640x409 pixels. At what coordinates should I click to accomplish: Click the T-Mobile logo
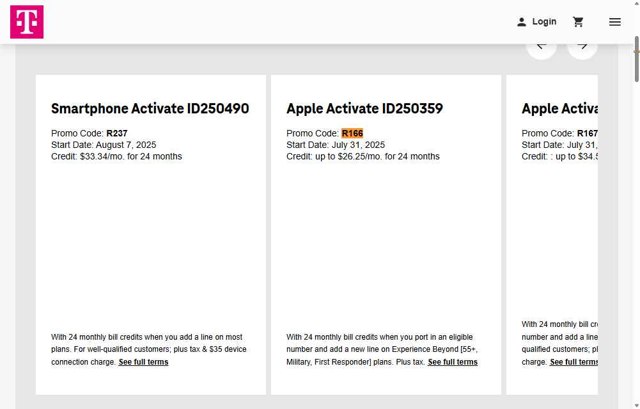point(27,22)
